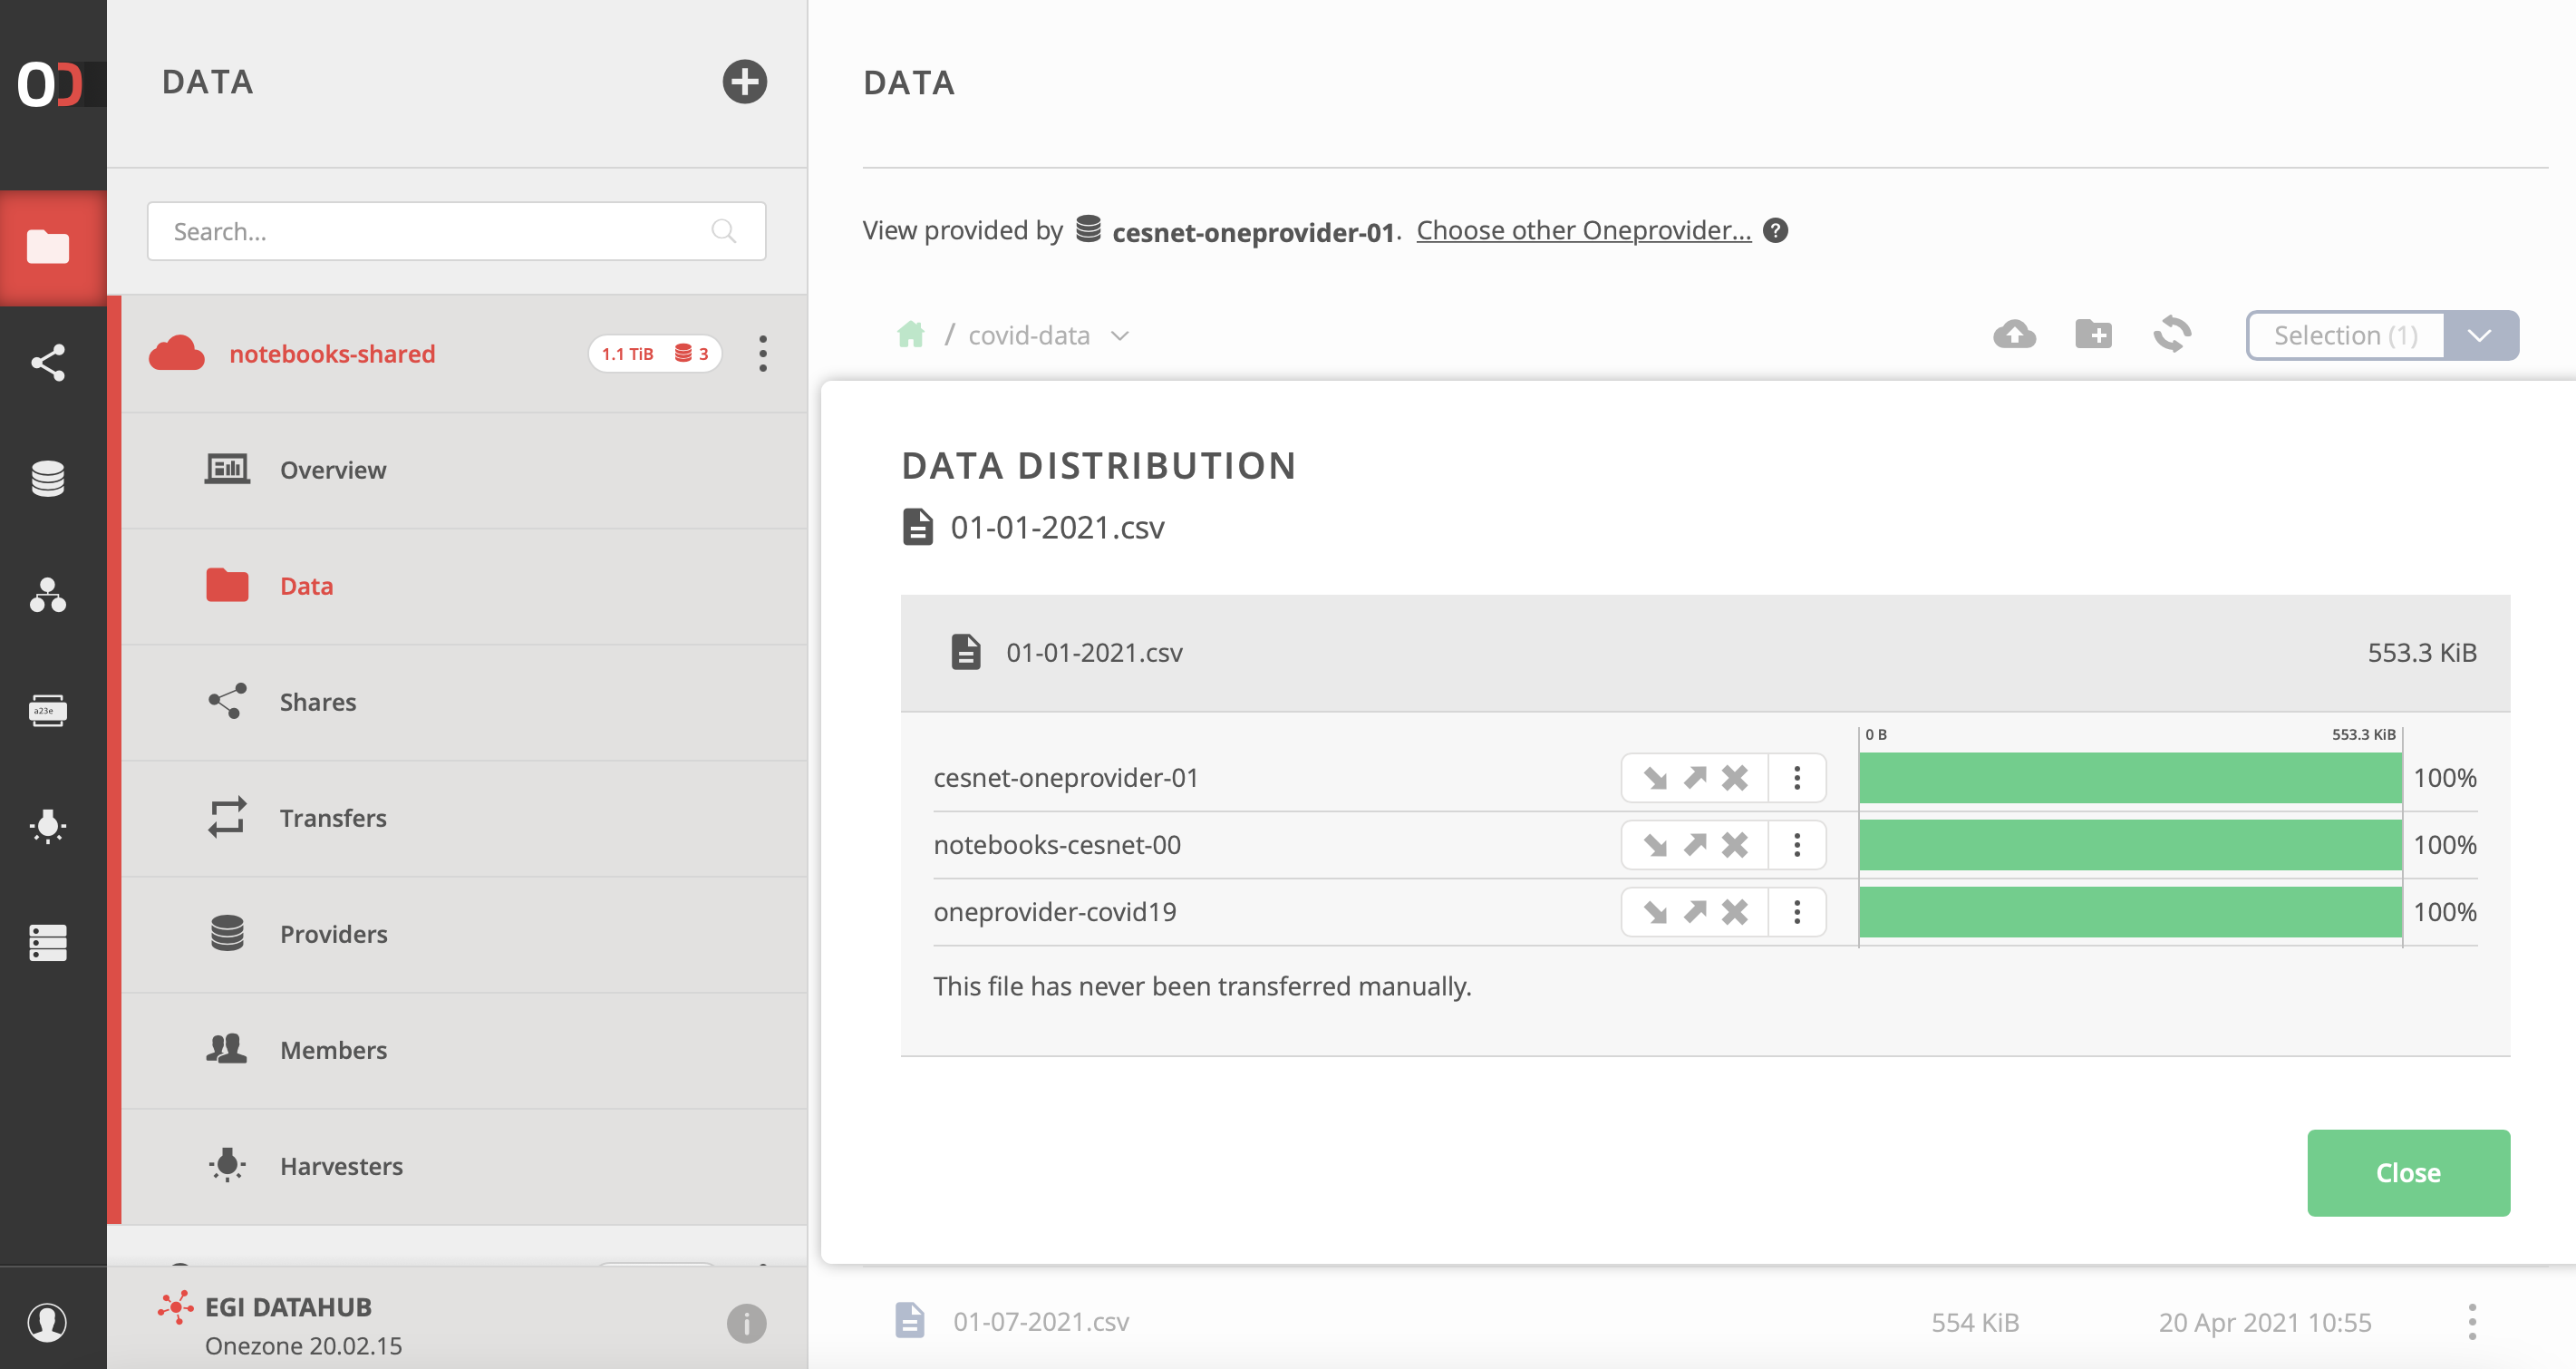Click the upload file icon
This screenshot has height=1369, width=2576.
coord(2015,335)
